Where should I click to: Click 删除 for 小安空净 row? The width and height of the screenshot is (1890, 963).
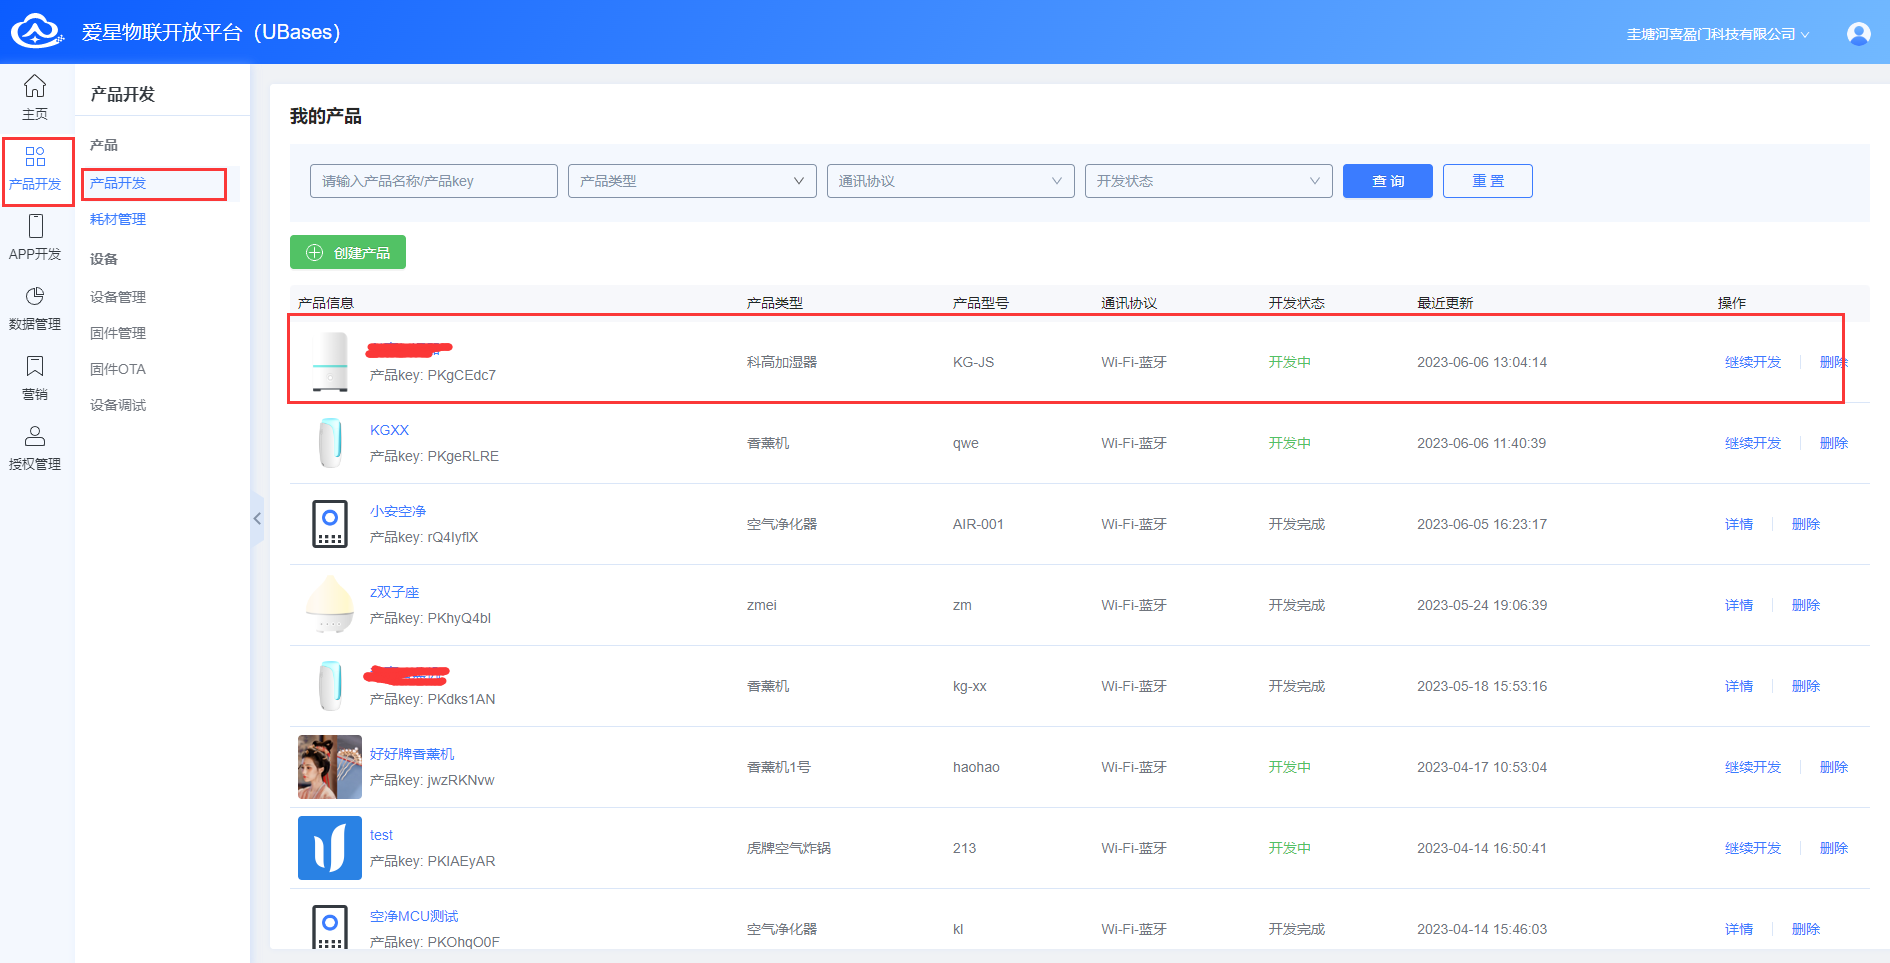click(x=1806, y=524)
